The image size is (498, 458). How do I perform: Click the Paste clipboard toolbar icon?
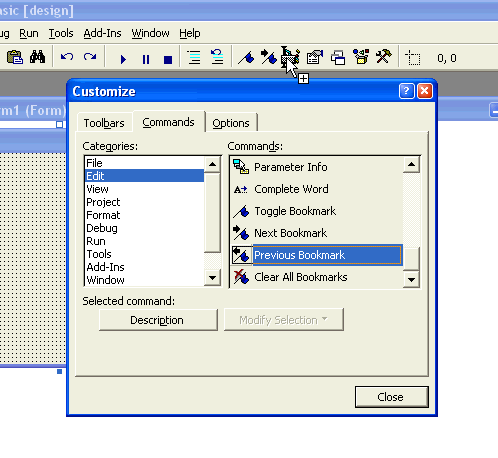coord(15,57)
